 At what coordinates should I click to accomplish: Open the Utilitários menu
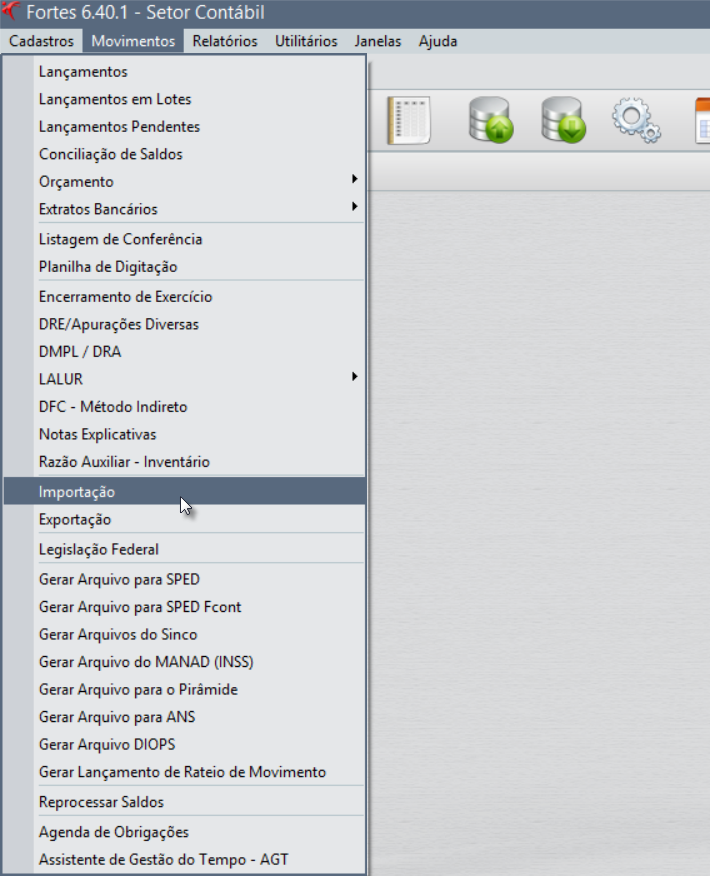[306, 41]
